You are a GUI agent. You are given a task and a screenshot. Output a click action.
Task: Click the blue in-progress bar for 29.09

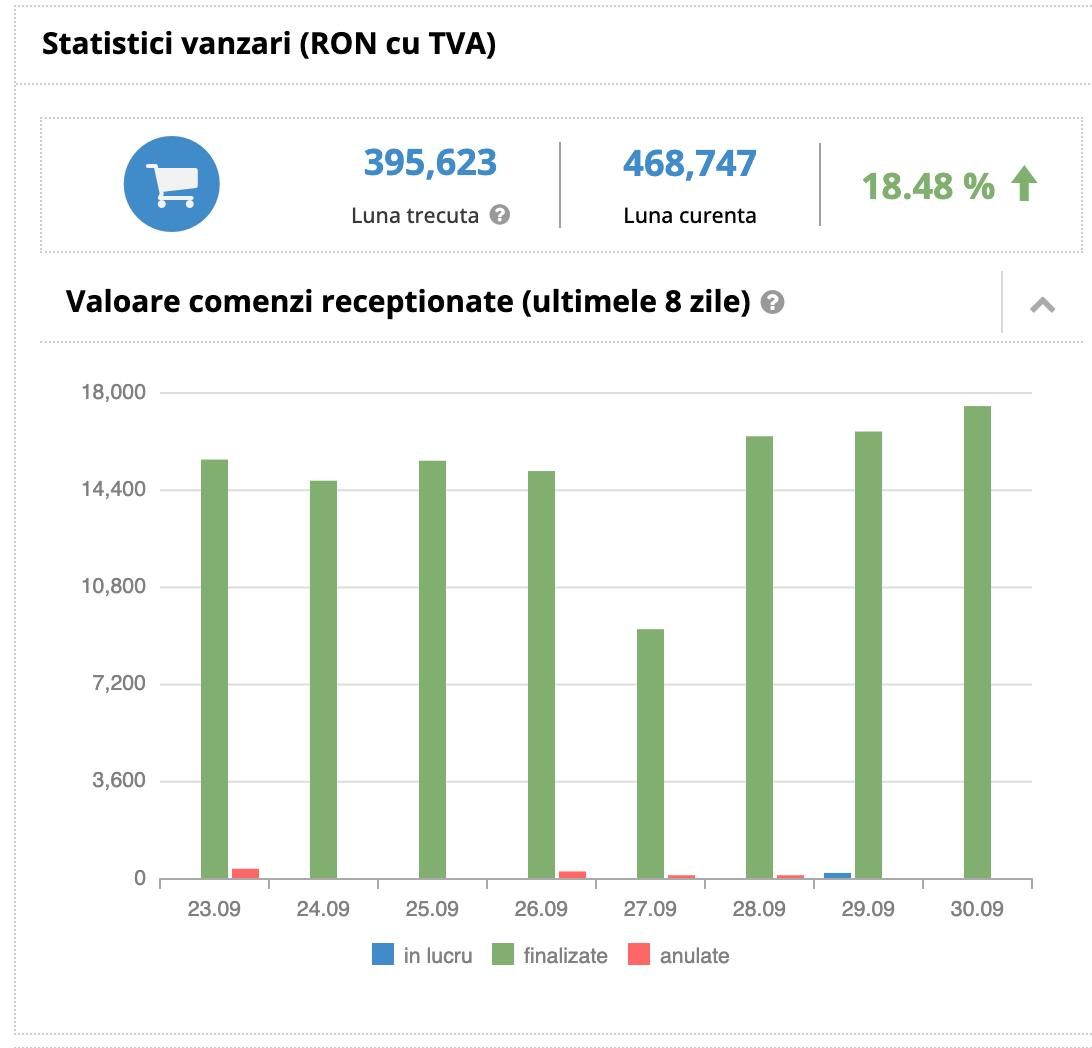[837, 875]
